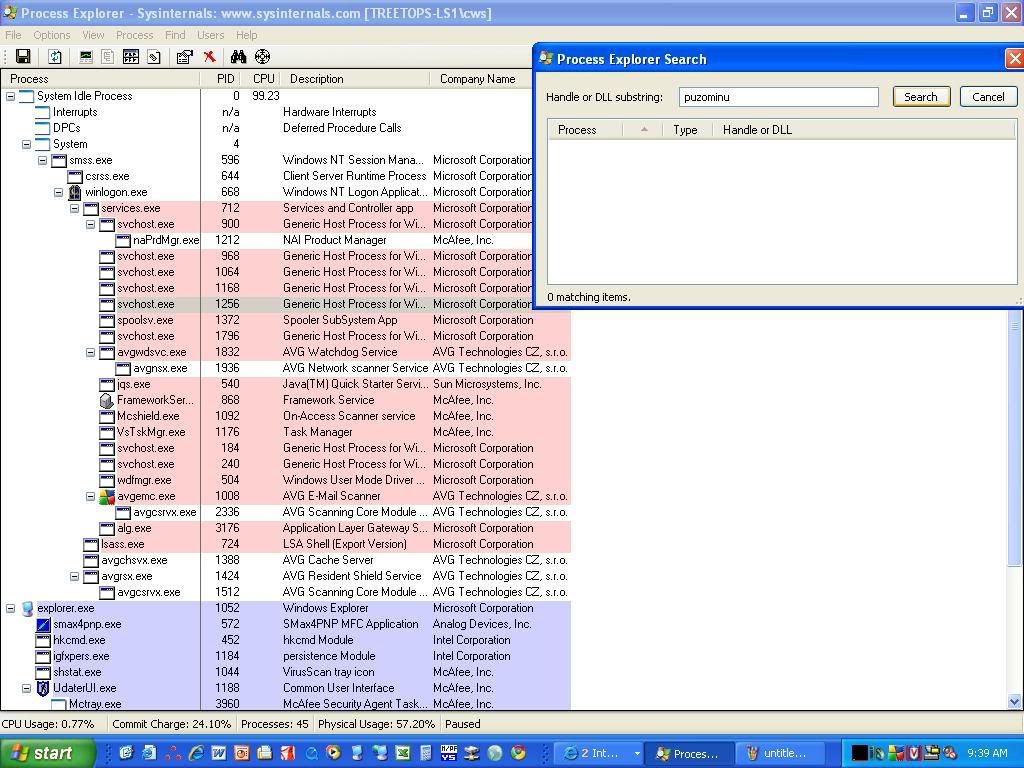Launch Word from Quick Launch bar

[218, 753]
